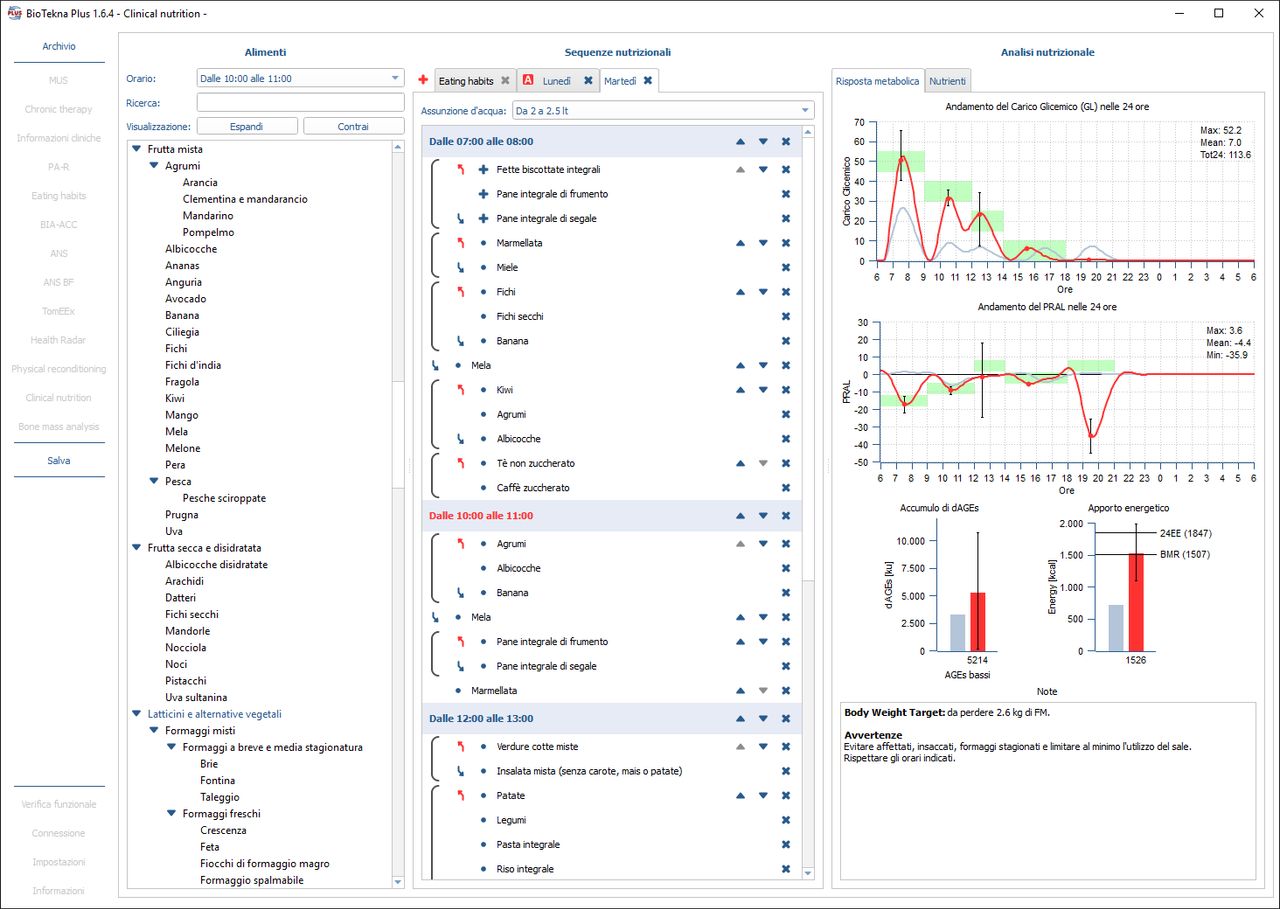Click the red plus add-sequence icon
The image size is (1280, 909).
pyautogui.click(x=423, y=80)
